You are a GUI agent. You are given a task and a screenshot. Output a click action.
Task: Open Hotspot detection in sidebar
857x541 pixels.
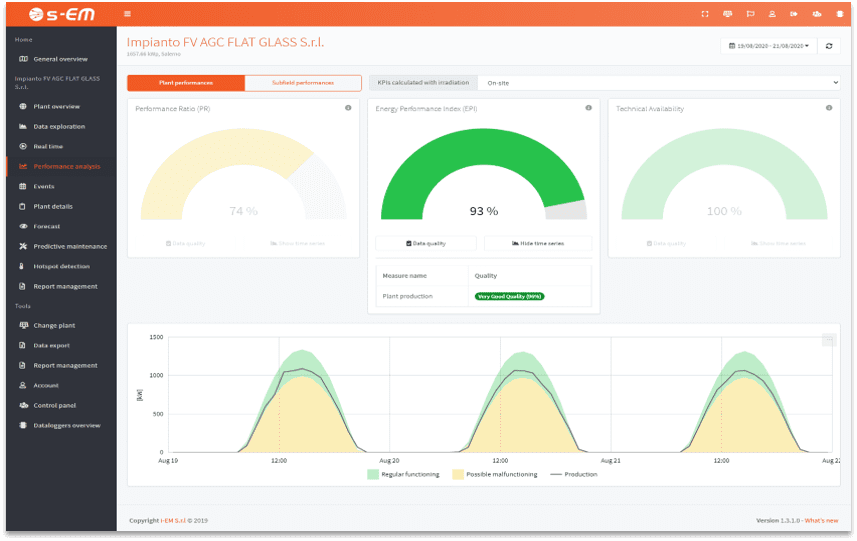(x=61, y=266)
